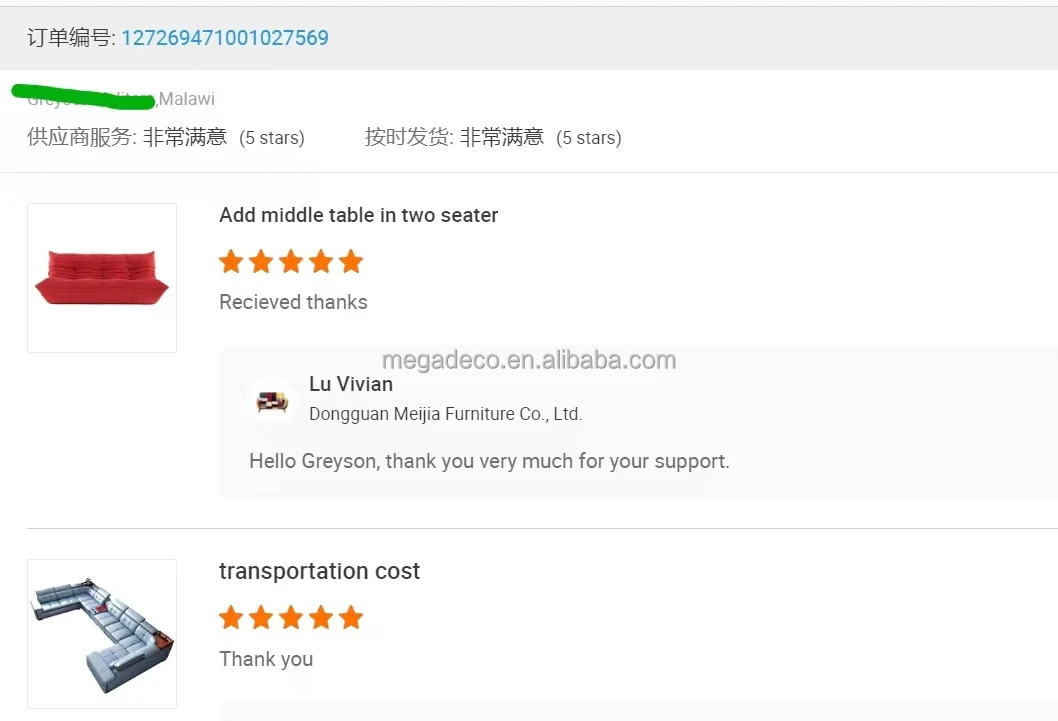Click the 供应商服务 rating label
This screenshot has width=1058, height=721.
click(x=81, y=137)
